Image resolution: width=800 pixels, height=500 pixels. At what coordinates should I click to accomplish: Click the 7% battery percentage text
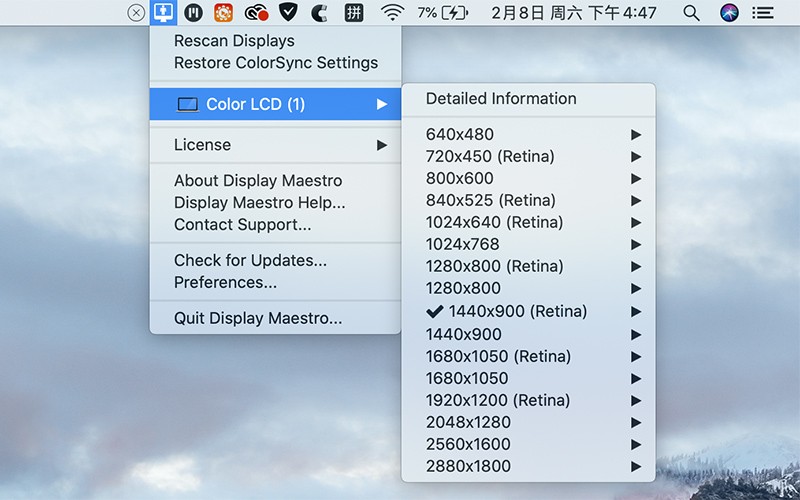click(427, 13)
